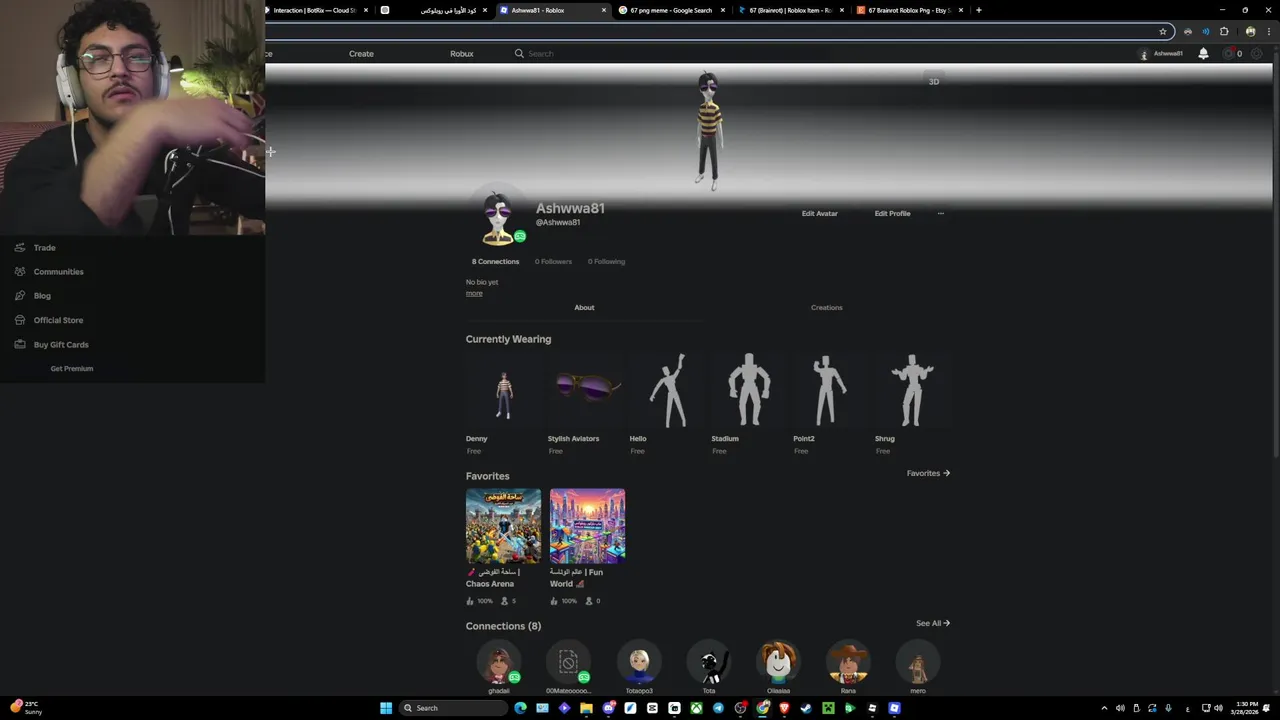Open the Windows Start menu
Image resolution: width=1280 pixels, height=720 pixels.
click(x=386, y=708)
